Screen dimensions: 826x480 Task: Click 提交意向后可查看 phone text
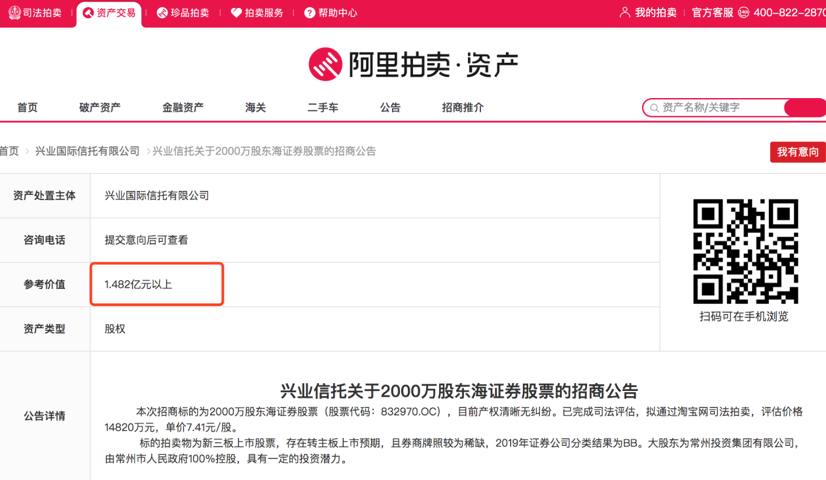(x=146, y=240)
